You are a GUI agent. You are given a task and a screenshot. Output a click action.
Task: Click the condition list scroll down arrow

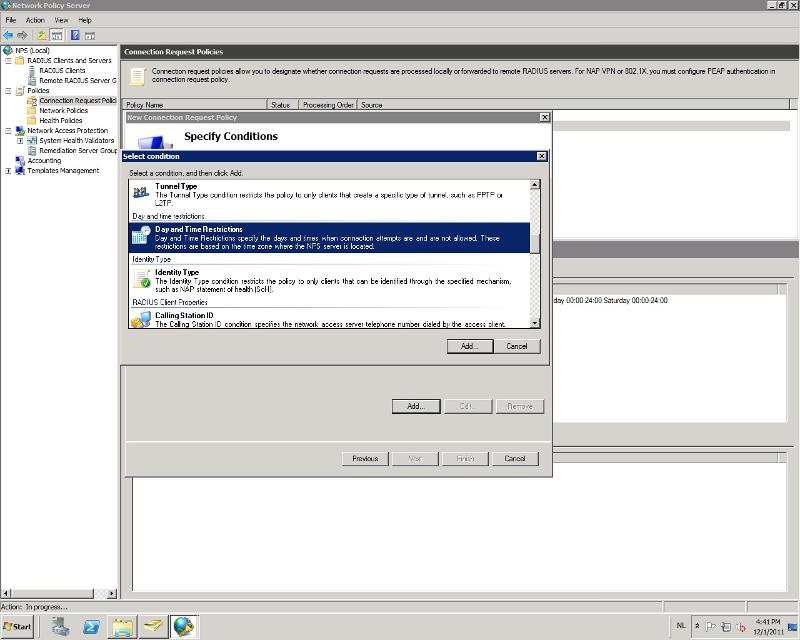point(535,323)
